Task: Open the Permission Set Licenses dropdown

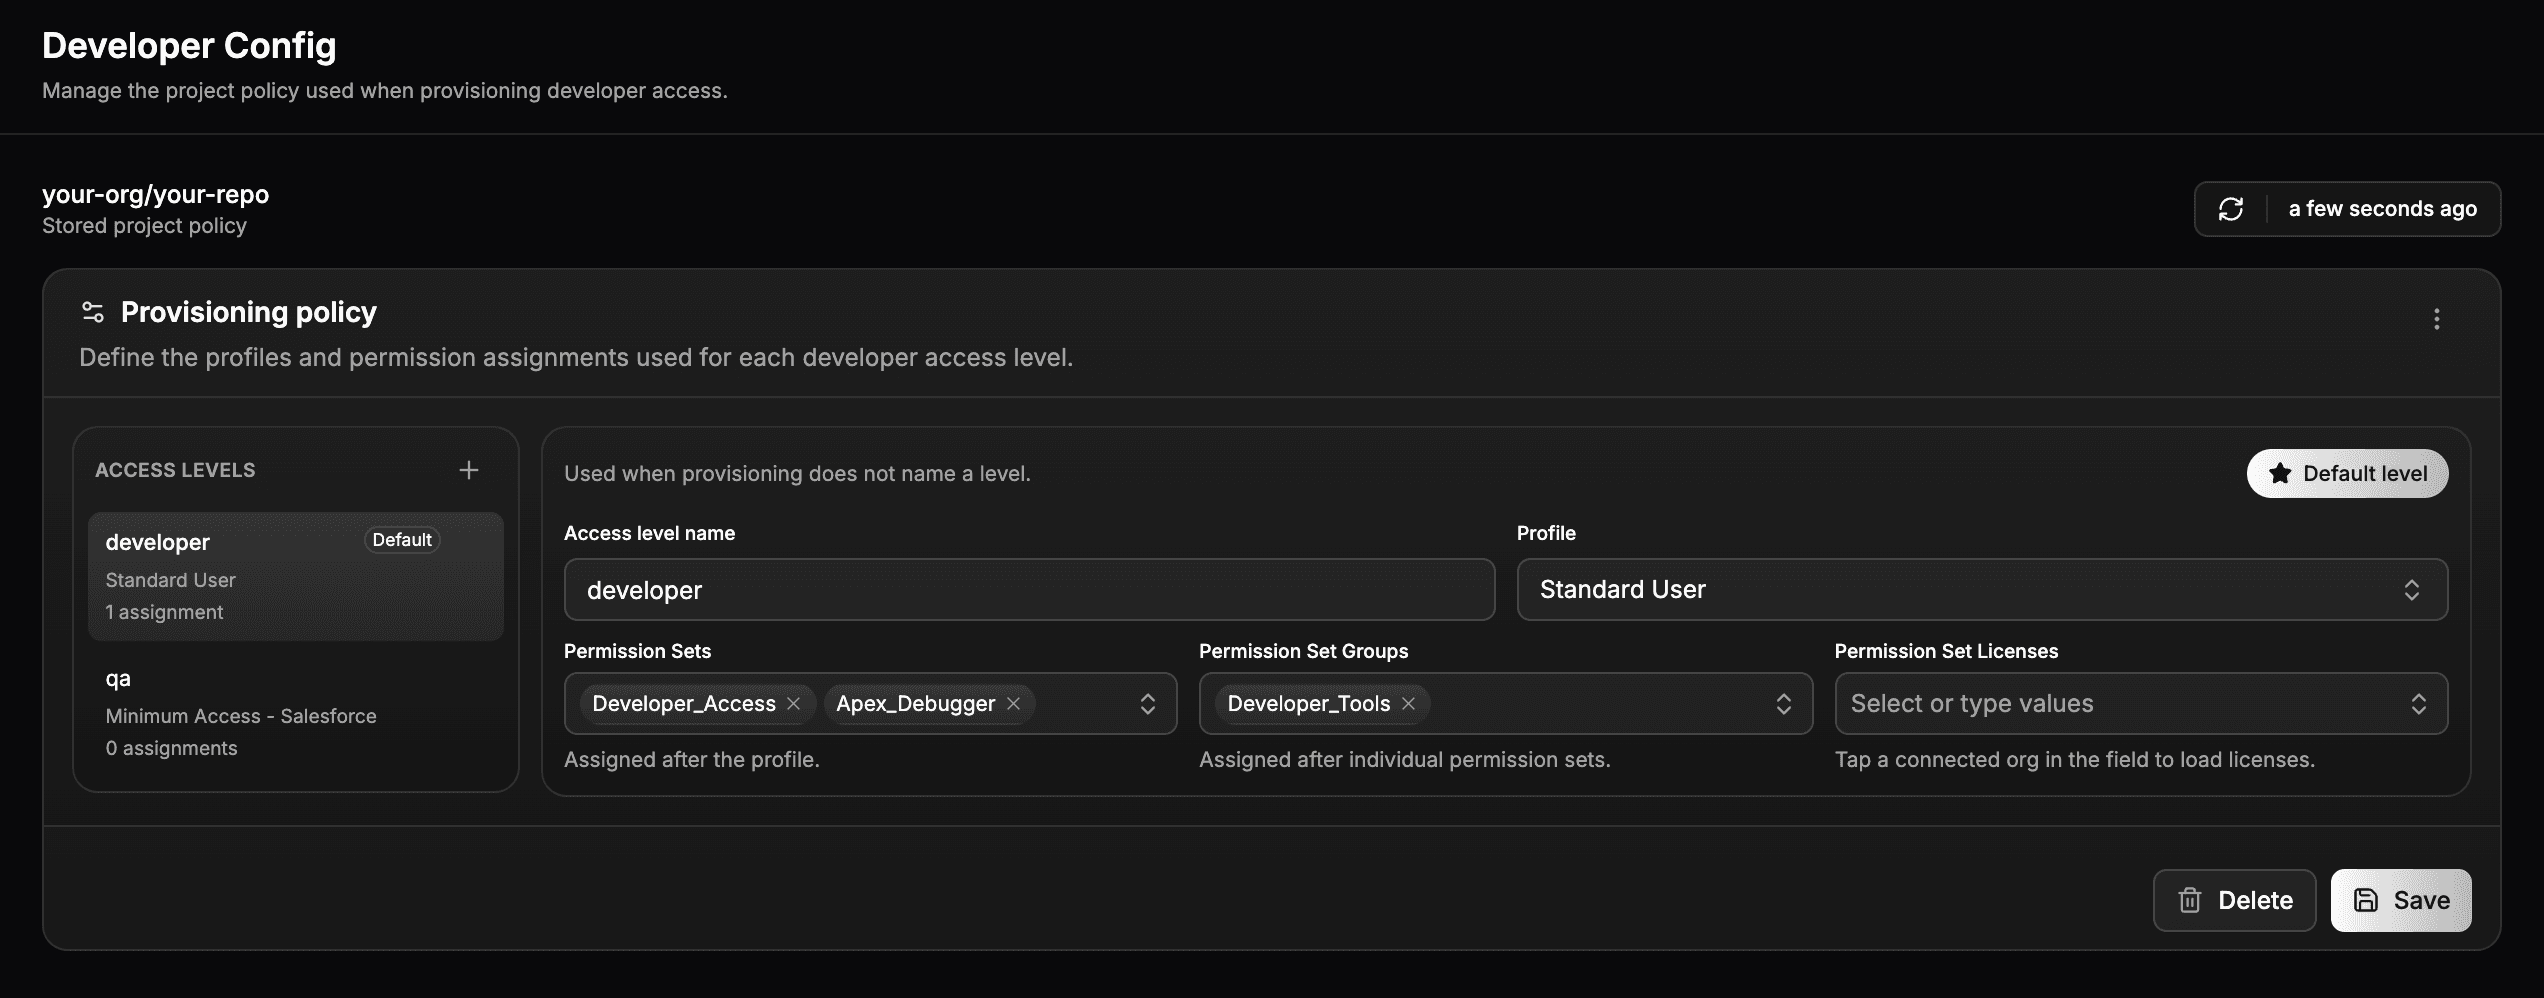Action: coord(2141,704)
